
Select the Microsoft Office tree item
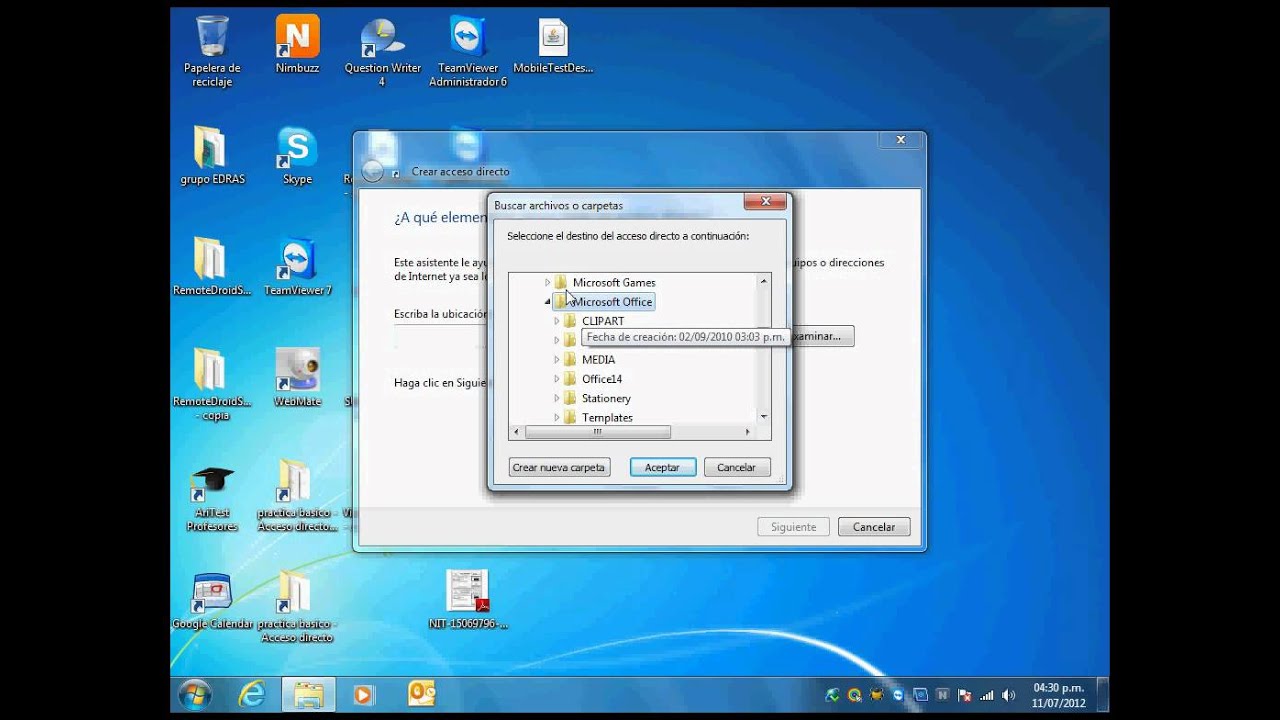(x=603, y=302)
